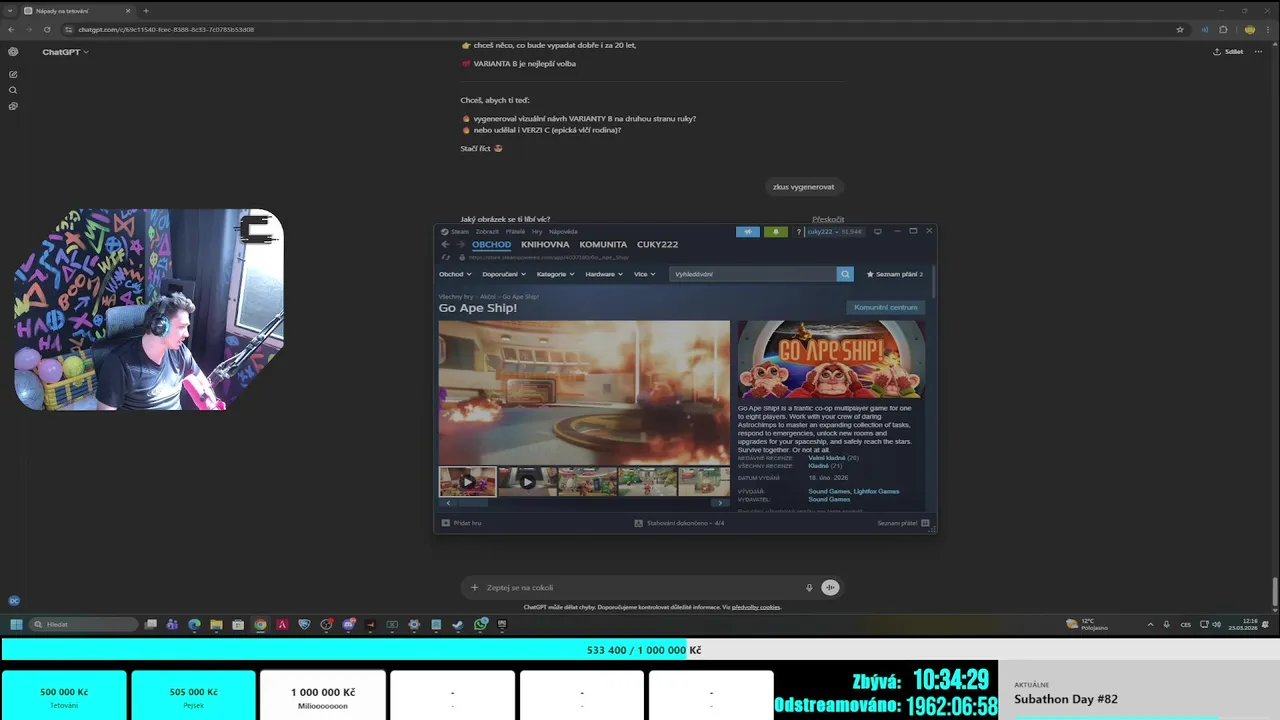Open the Steam menu in title bar
Viewport: 1280px width, 720px height.
[456, 231]
